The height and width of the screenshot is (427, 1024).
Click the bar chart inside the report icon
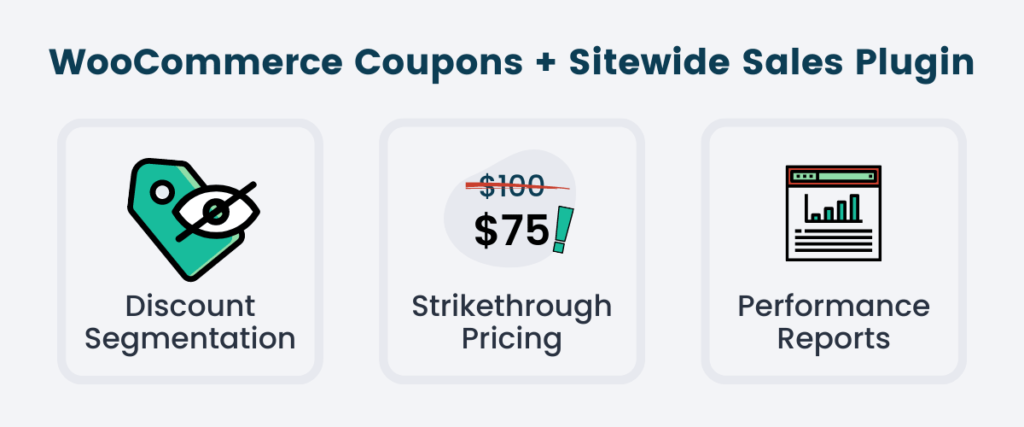(x=834, y=208)
